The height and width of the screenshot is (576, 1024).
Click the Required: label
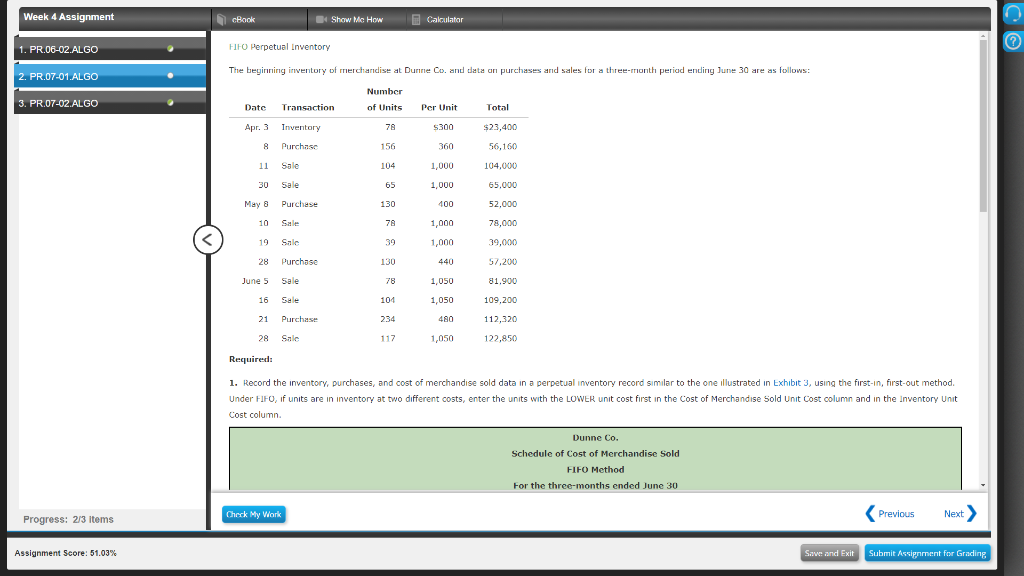(x=251, y=359)
